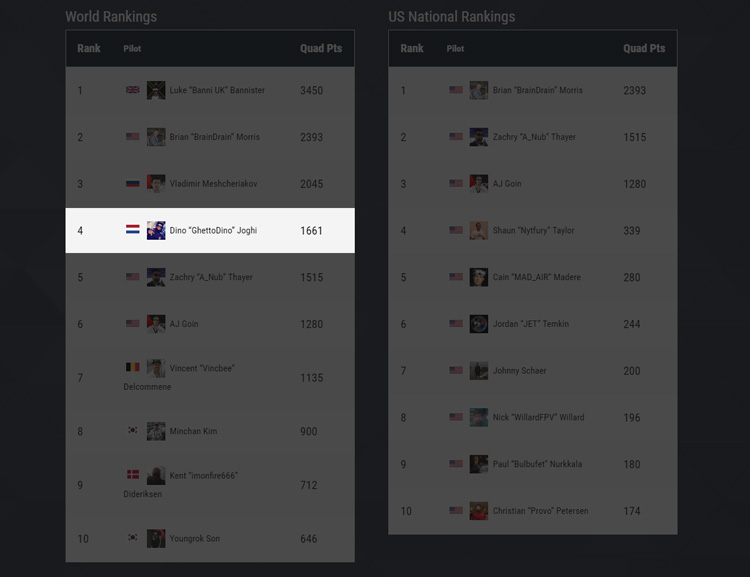Click the Danish flag beside Kent Dideriksen
Image resolution: width=750 pixels, height=577 pixels.
[x=132, y=475]
